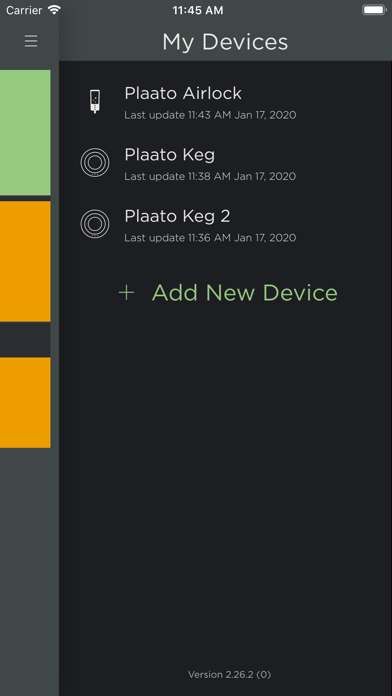Tap the battery indicator icon
Screen dimensions: 392x696
click(374, 10)
